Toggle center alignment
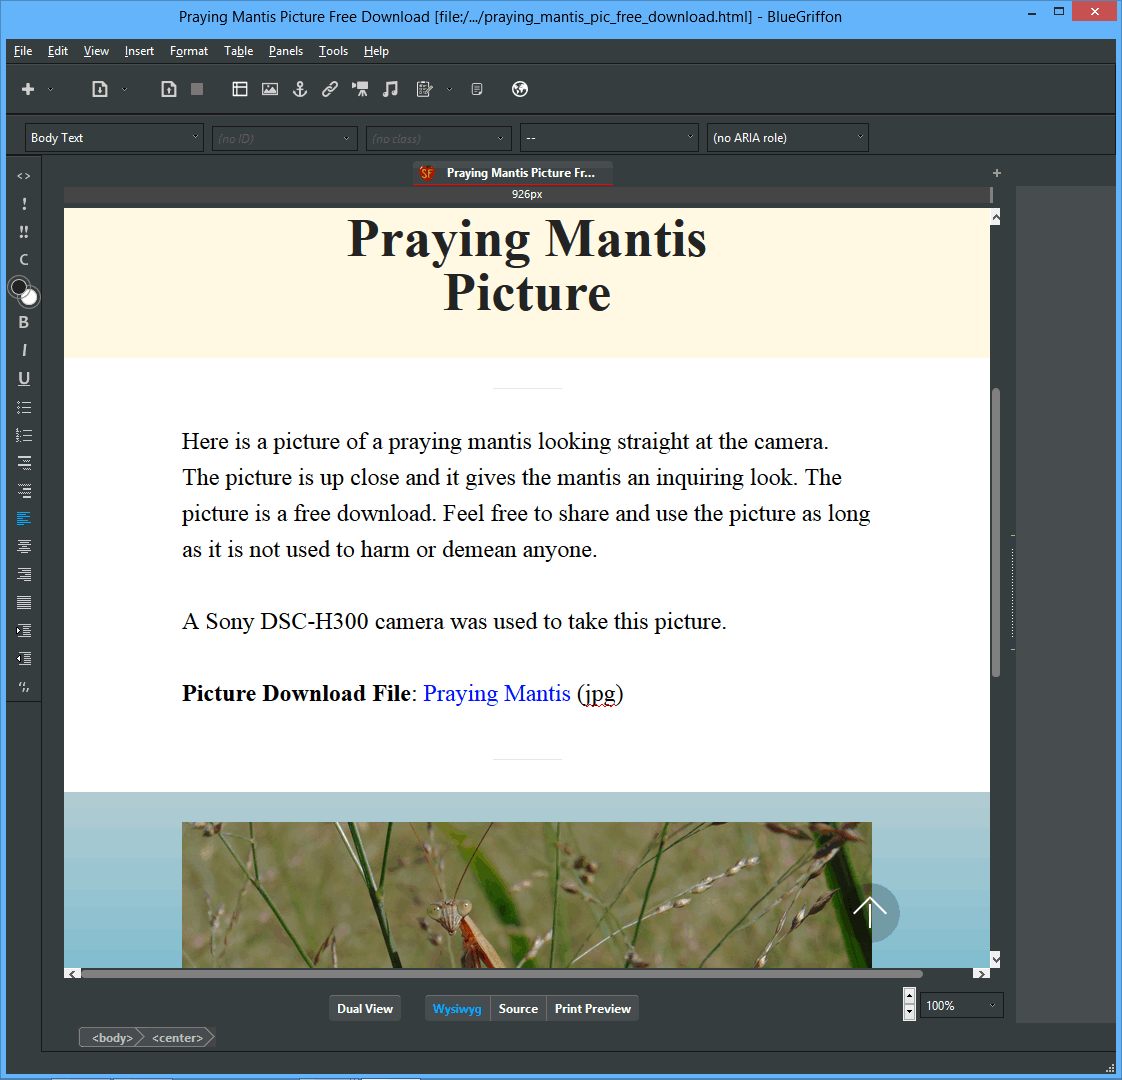The height and width of the screenshot is (1080, 1122). pos(24,547)
